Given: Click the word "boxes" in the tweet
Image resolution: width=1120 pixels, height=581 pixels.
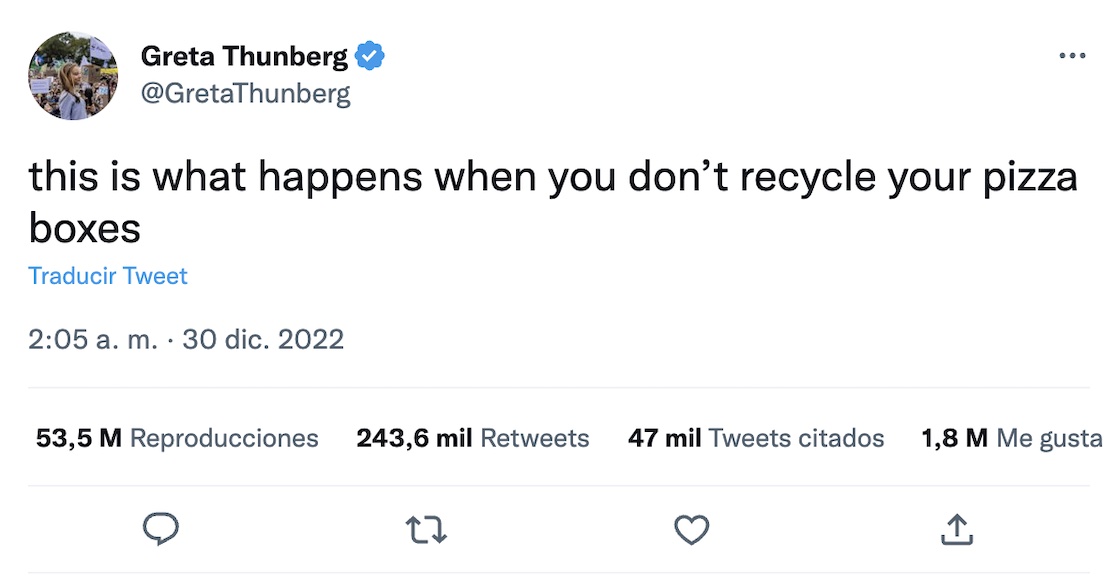Looking at the screenshot, I should [85, 229].
